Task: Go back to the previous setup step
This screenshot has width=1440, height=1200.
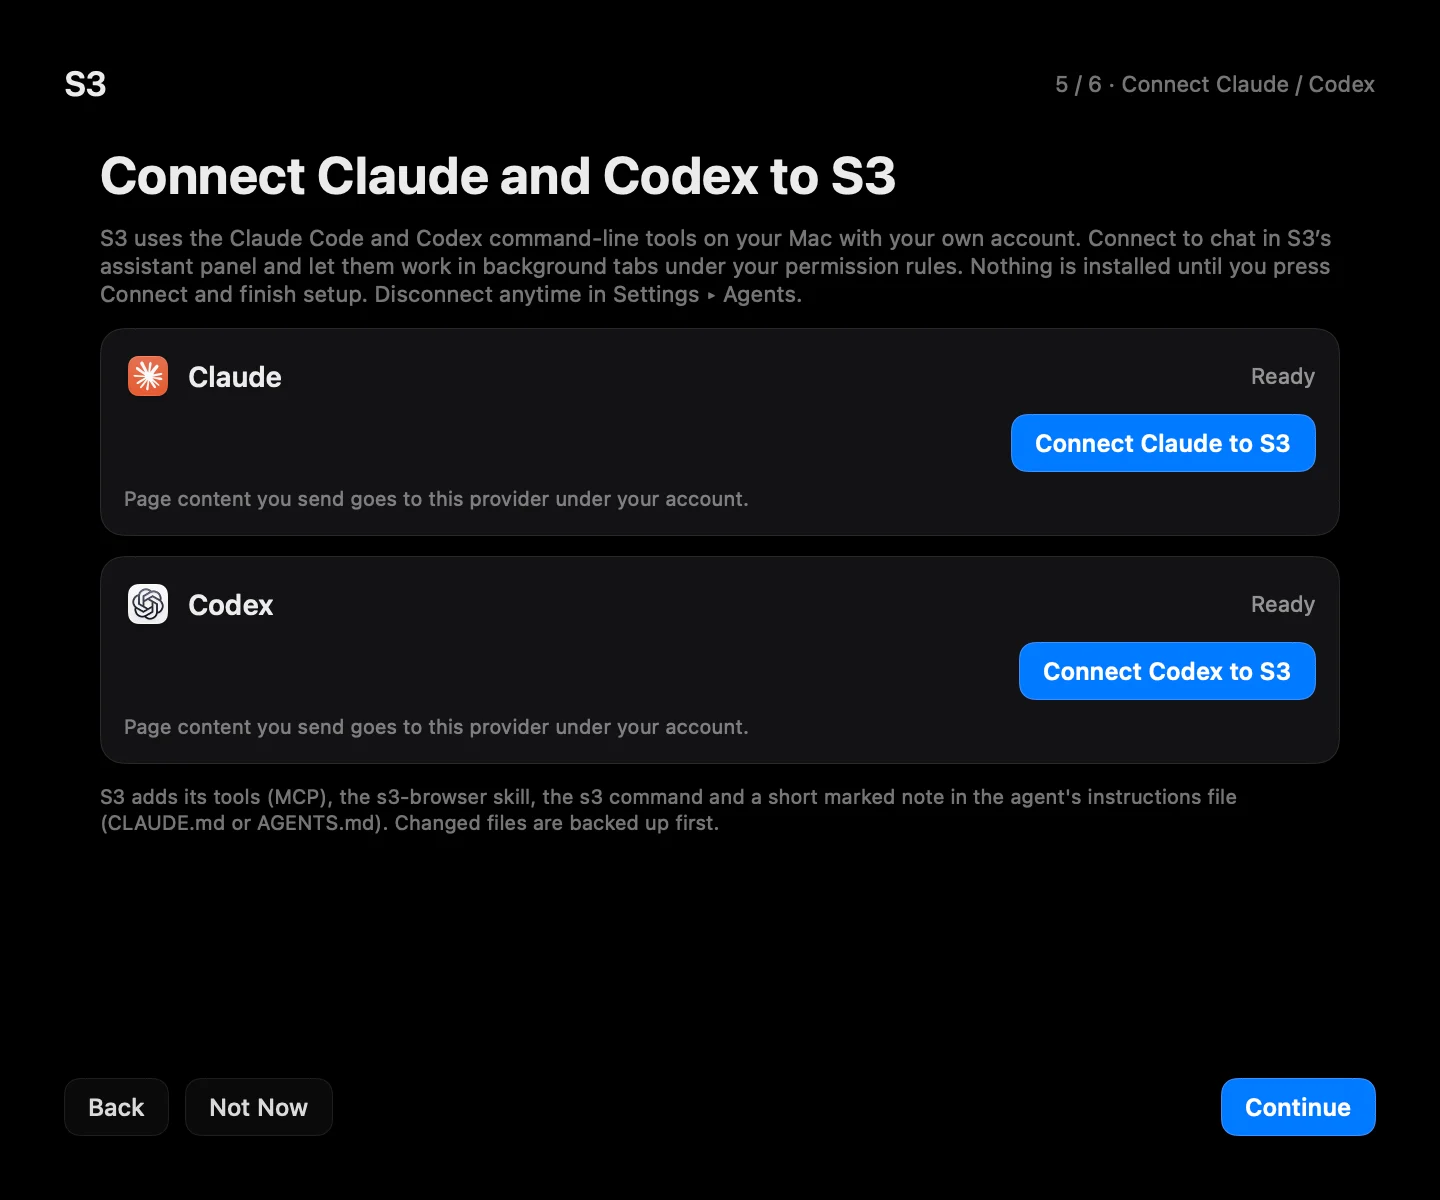Action: 116,1107
